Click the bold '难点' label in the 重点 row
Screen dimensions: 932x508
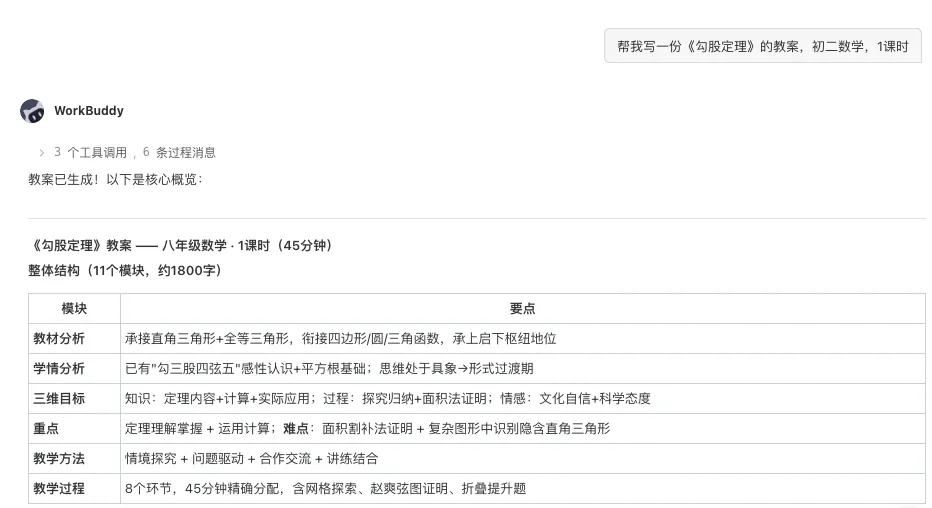click(296, 428)
